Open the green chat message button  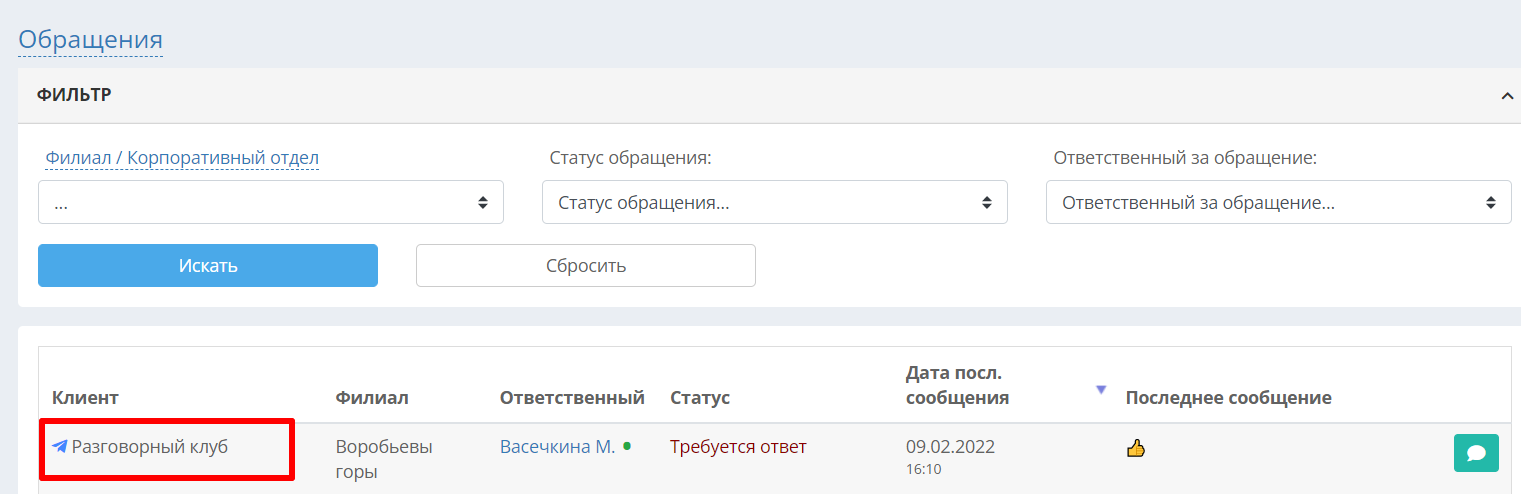click(1476, 453)
